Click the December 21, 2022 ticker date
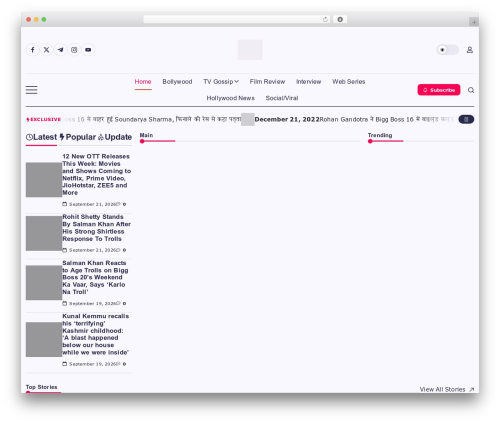The width and height of the screenshot is (500, 423). [287, 119]
